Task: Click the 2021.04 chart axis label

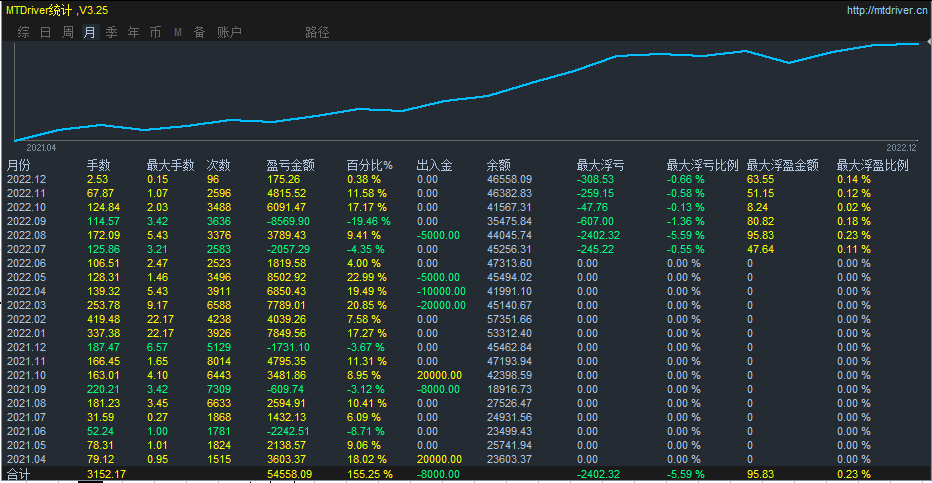Action: pos(41,148)
